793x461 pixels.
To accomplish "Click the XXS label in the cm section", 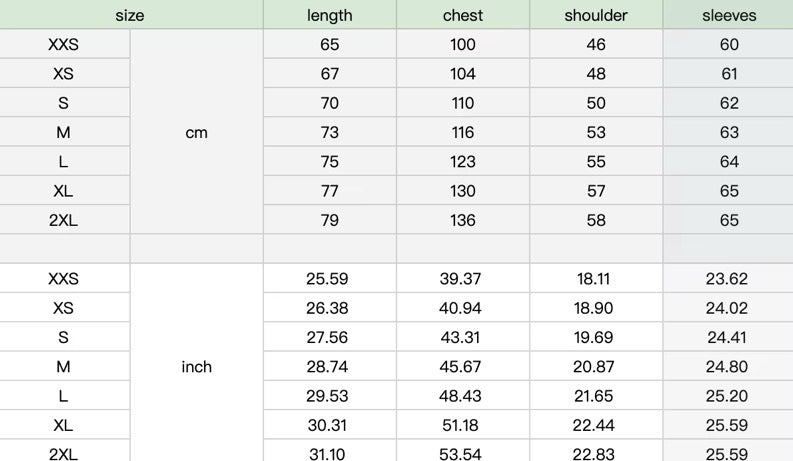I will pos(63,45).
